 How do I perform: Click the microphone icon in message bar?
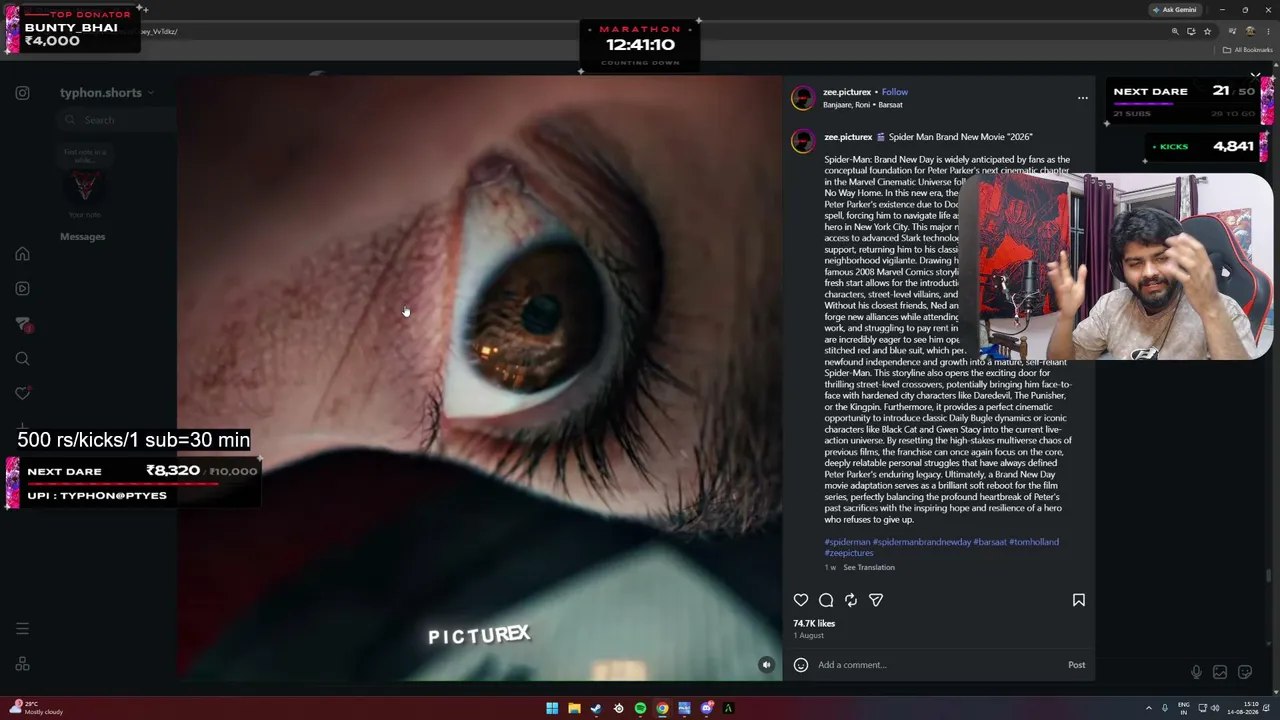click(1196, 673)
